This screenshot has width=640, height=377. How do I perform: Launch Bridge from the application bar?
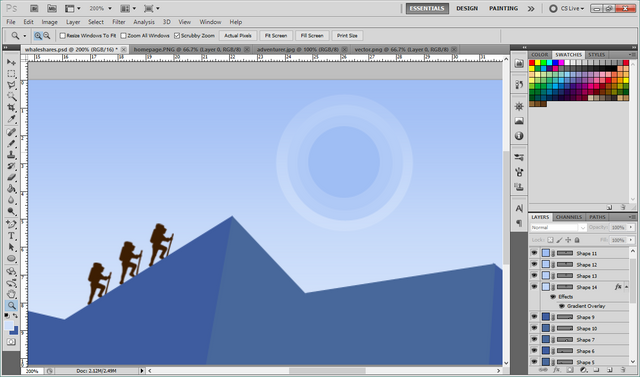(34, 8)
